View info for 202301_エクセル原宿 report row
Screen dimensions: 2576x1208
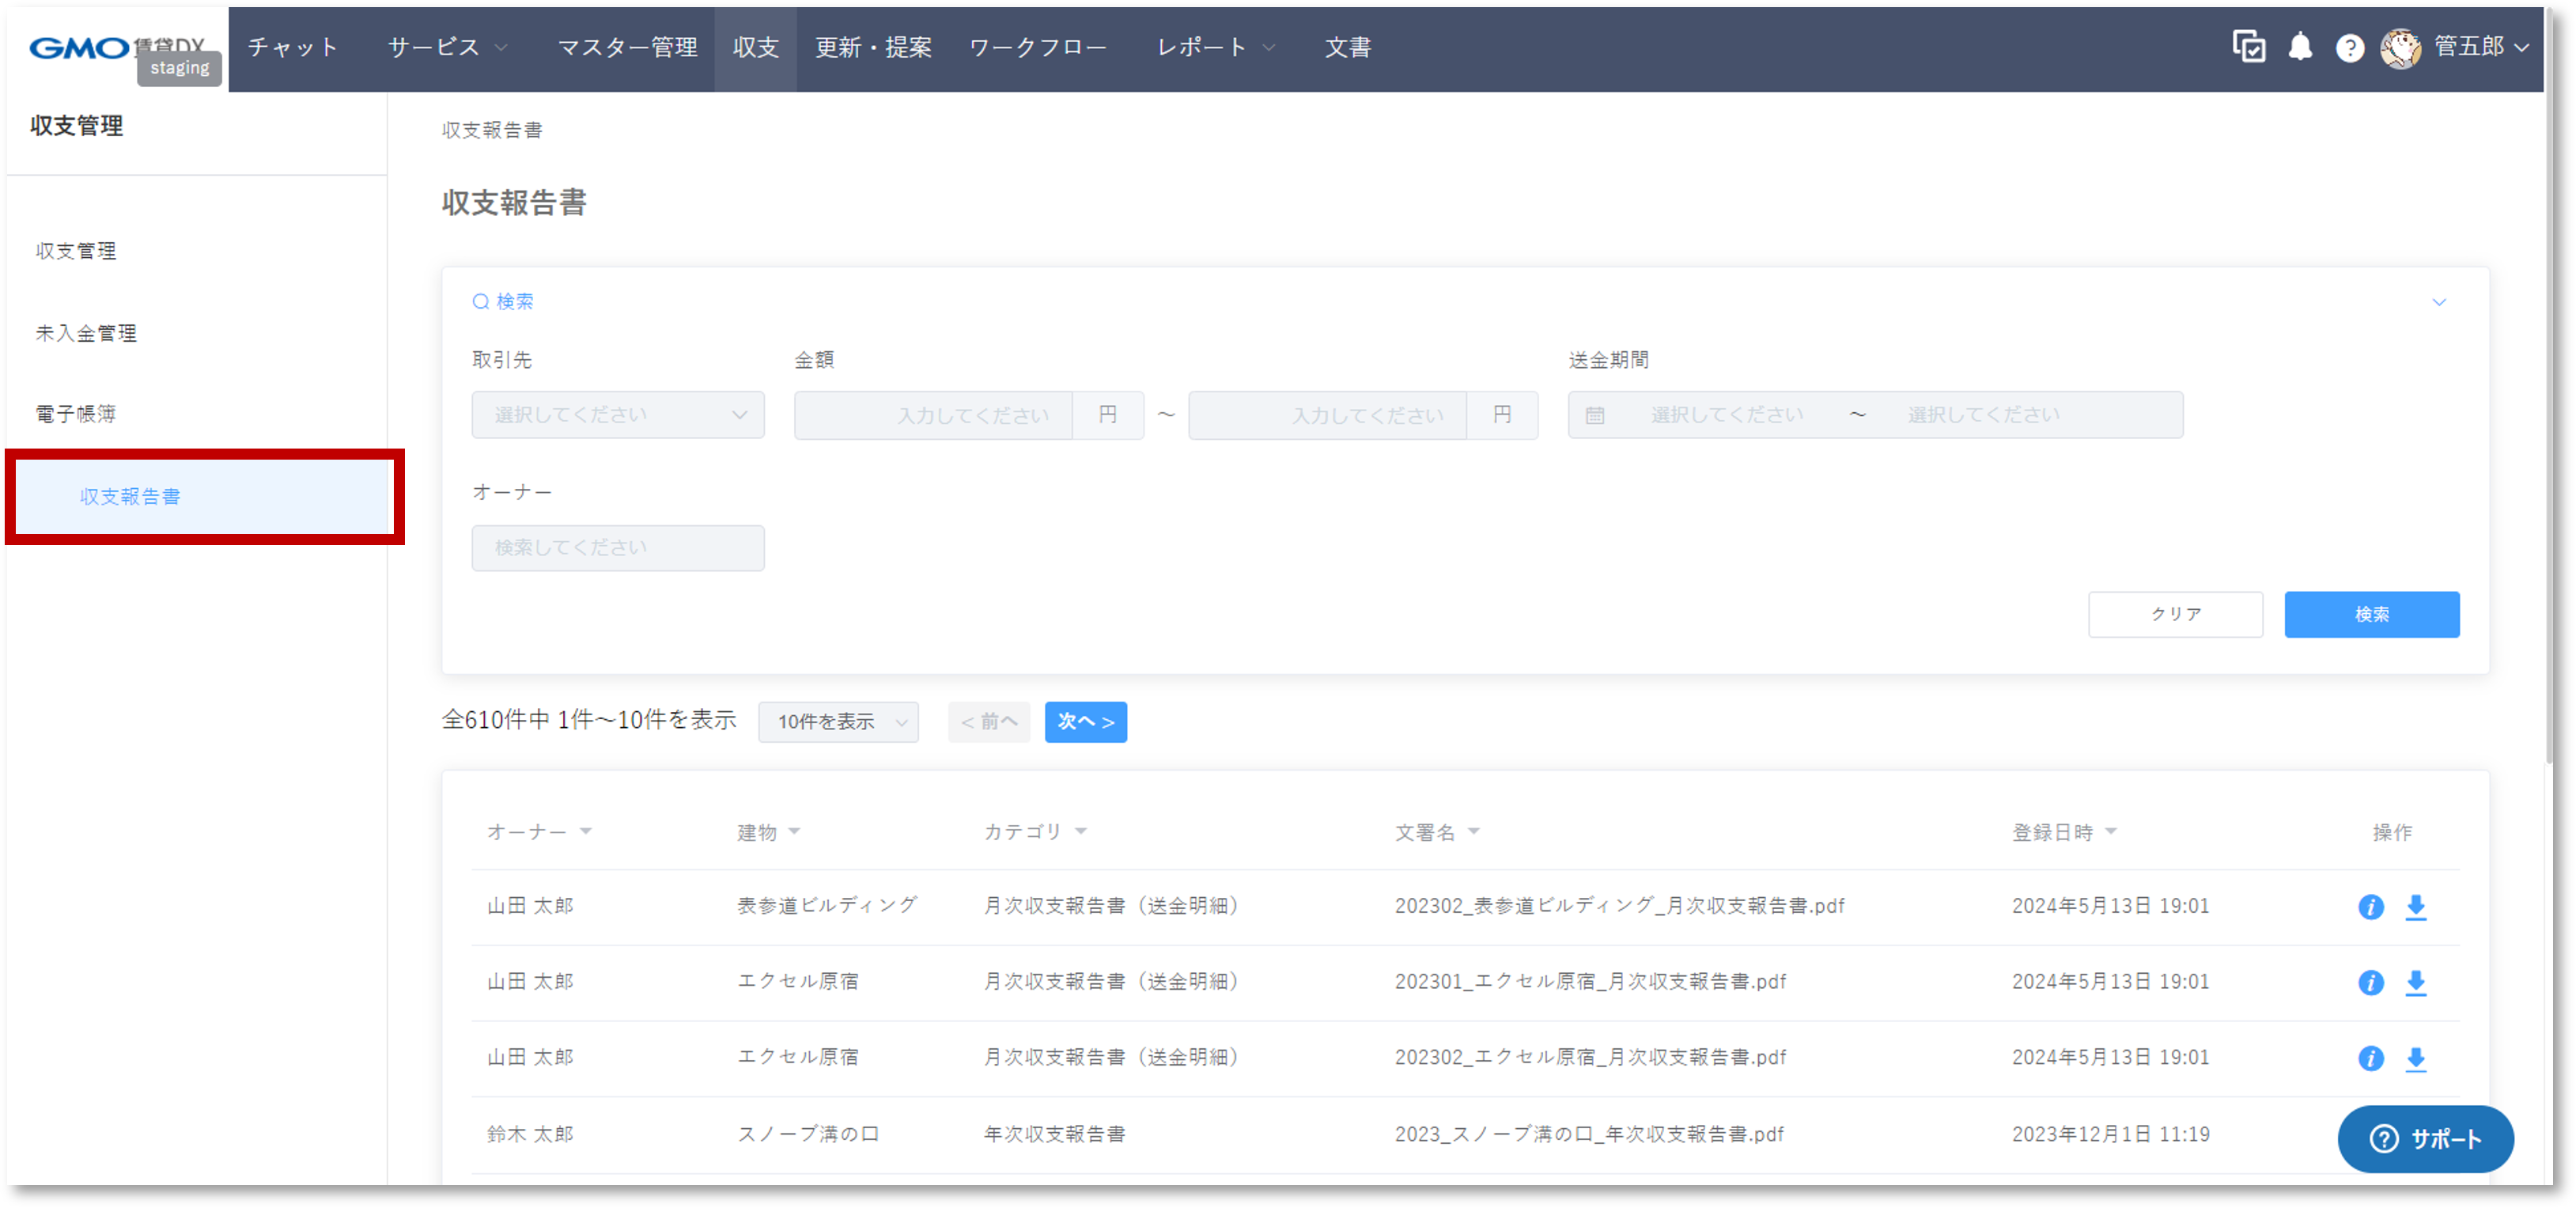pyautogui.click(x=2370, y=983)
